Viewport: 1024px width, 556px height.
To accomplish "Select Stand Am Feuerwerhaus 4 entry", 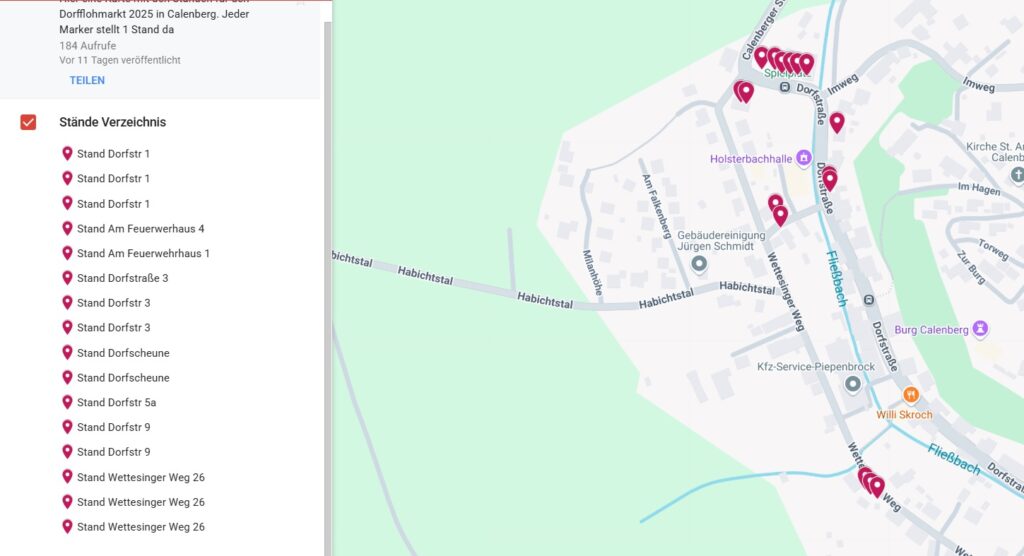I will pyautogui.click(x=140, y=229).
